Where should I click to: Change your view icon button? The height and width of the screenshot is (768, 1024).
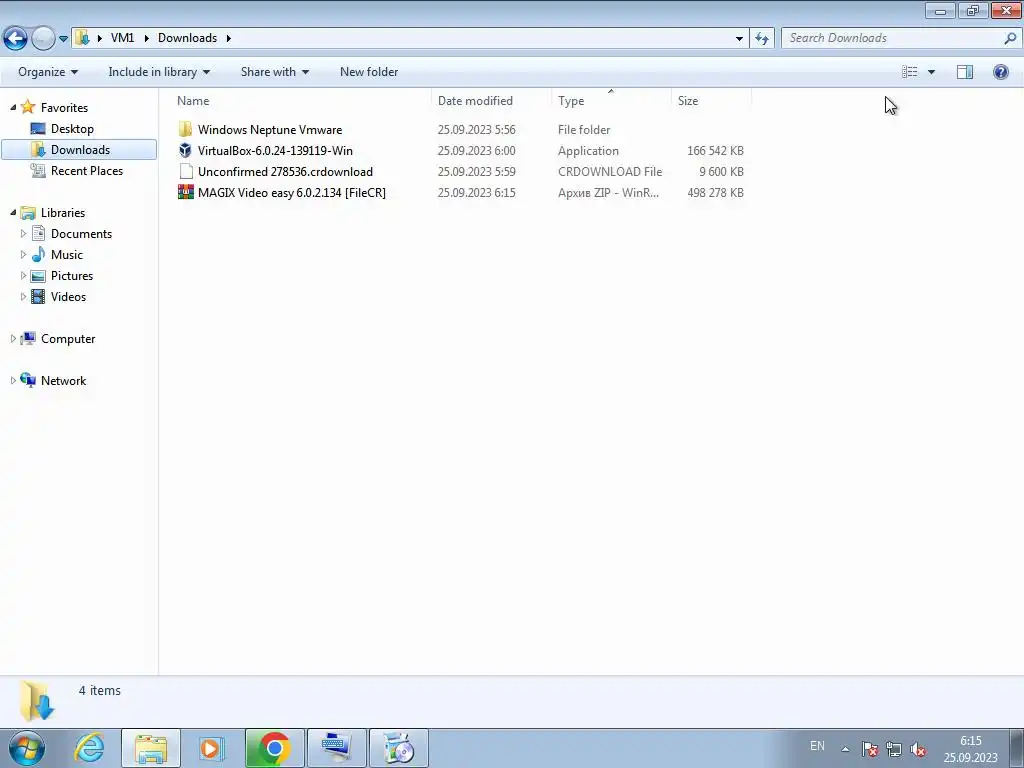910,72
